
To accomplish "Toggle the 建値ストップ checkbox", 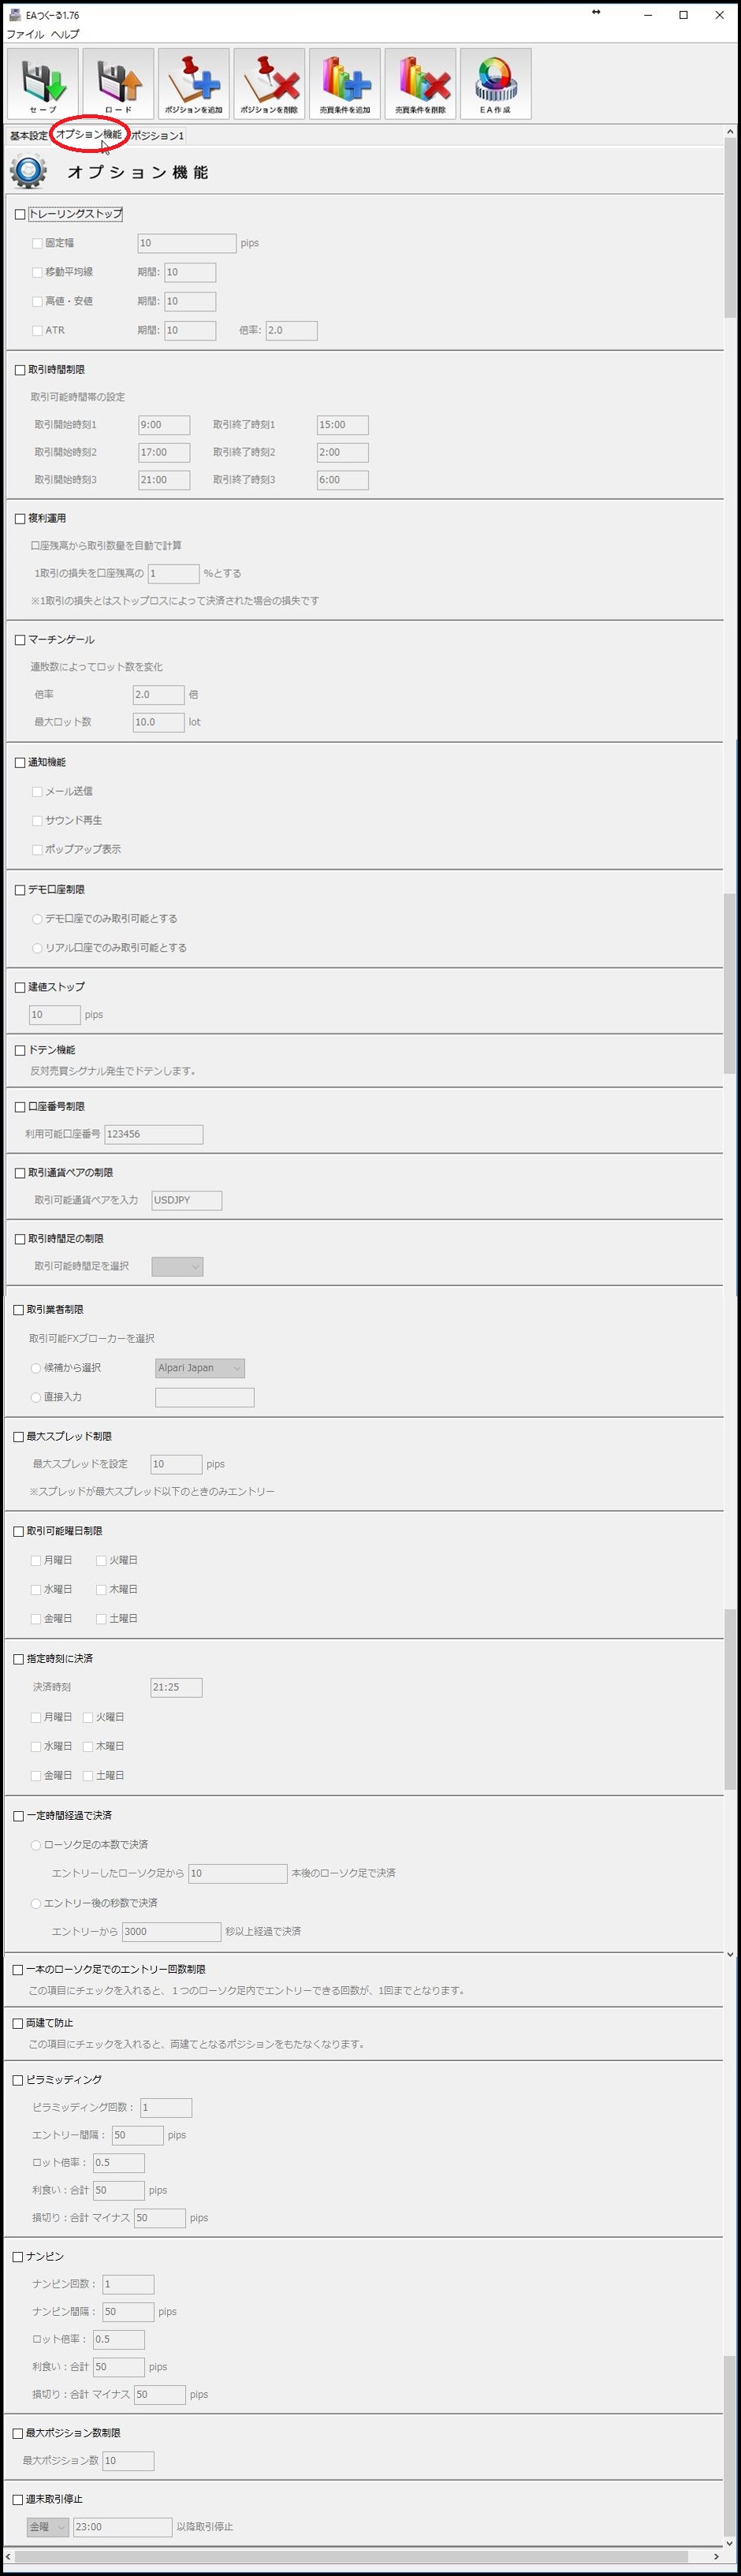I will 20,988.
